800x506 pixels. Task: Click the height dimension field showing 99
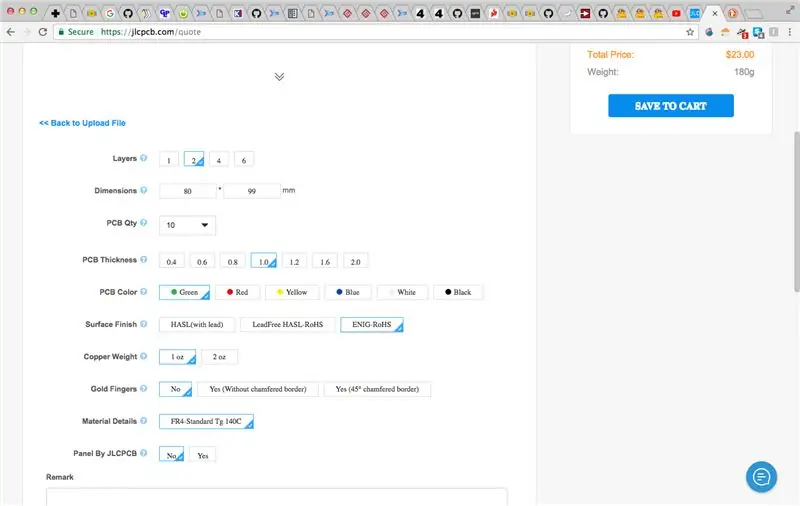[x=252, y=191]
